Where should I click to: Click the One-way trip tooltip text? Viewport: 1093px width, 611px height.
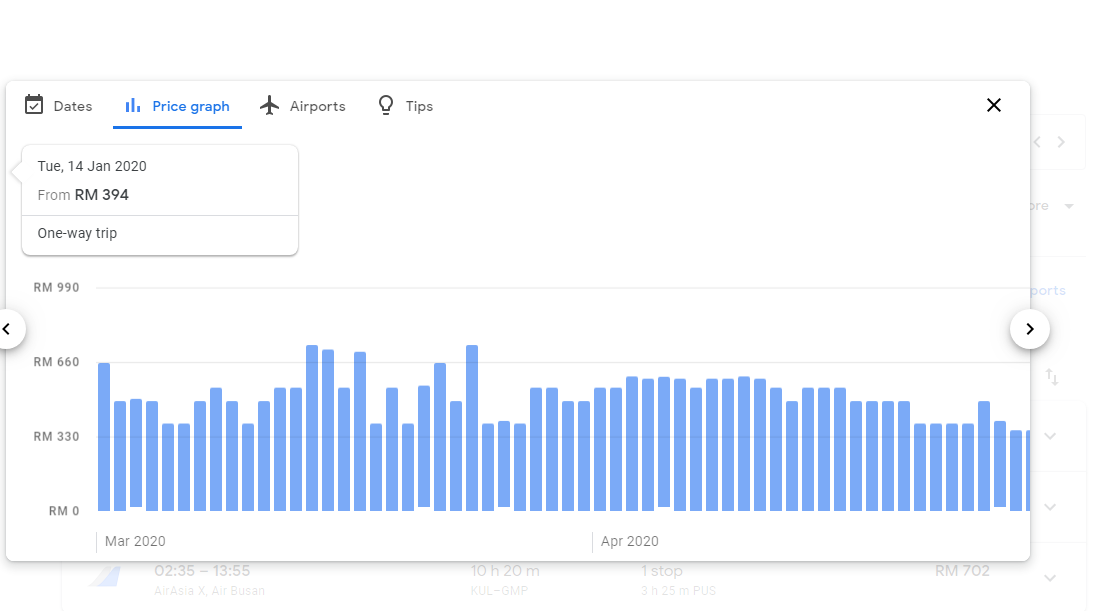[77, 233]
